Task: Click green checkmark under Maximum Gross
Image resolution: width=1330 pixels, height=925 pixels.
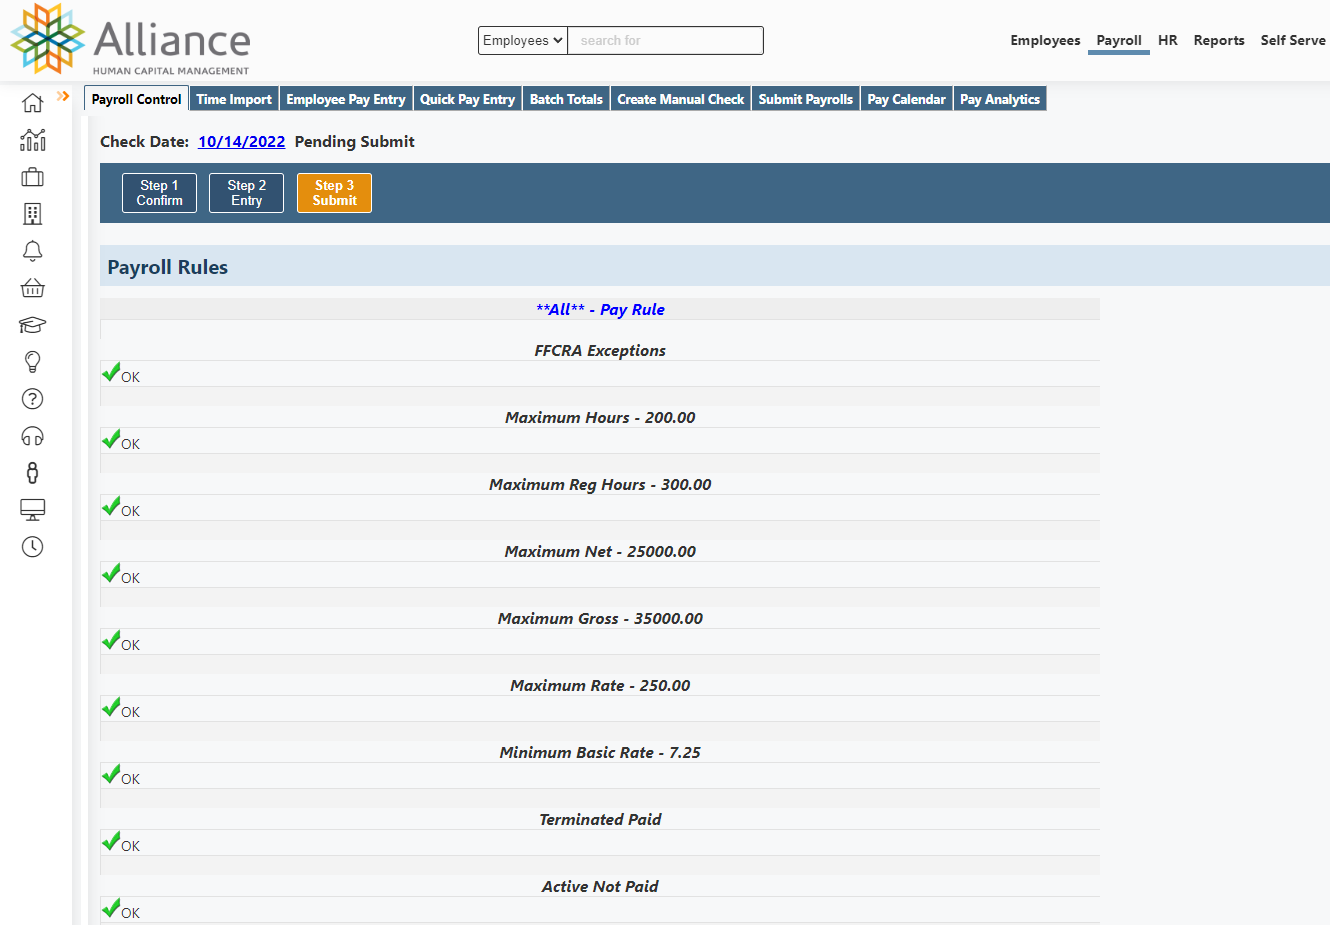Action: coord(111,641)
